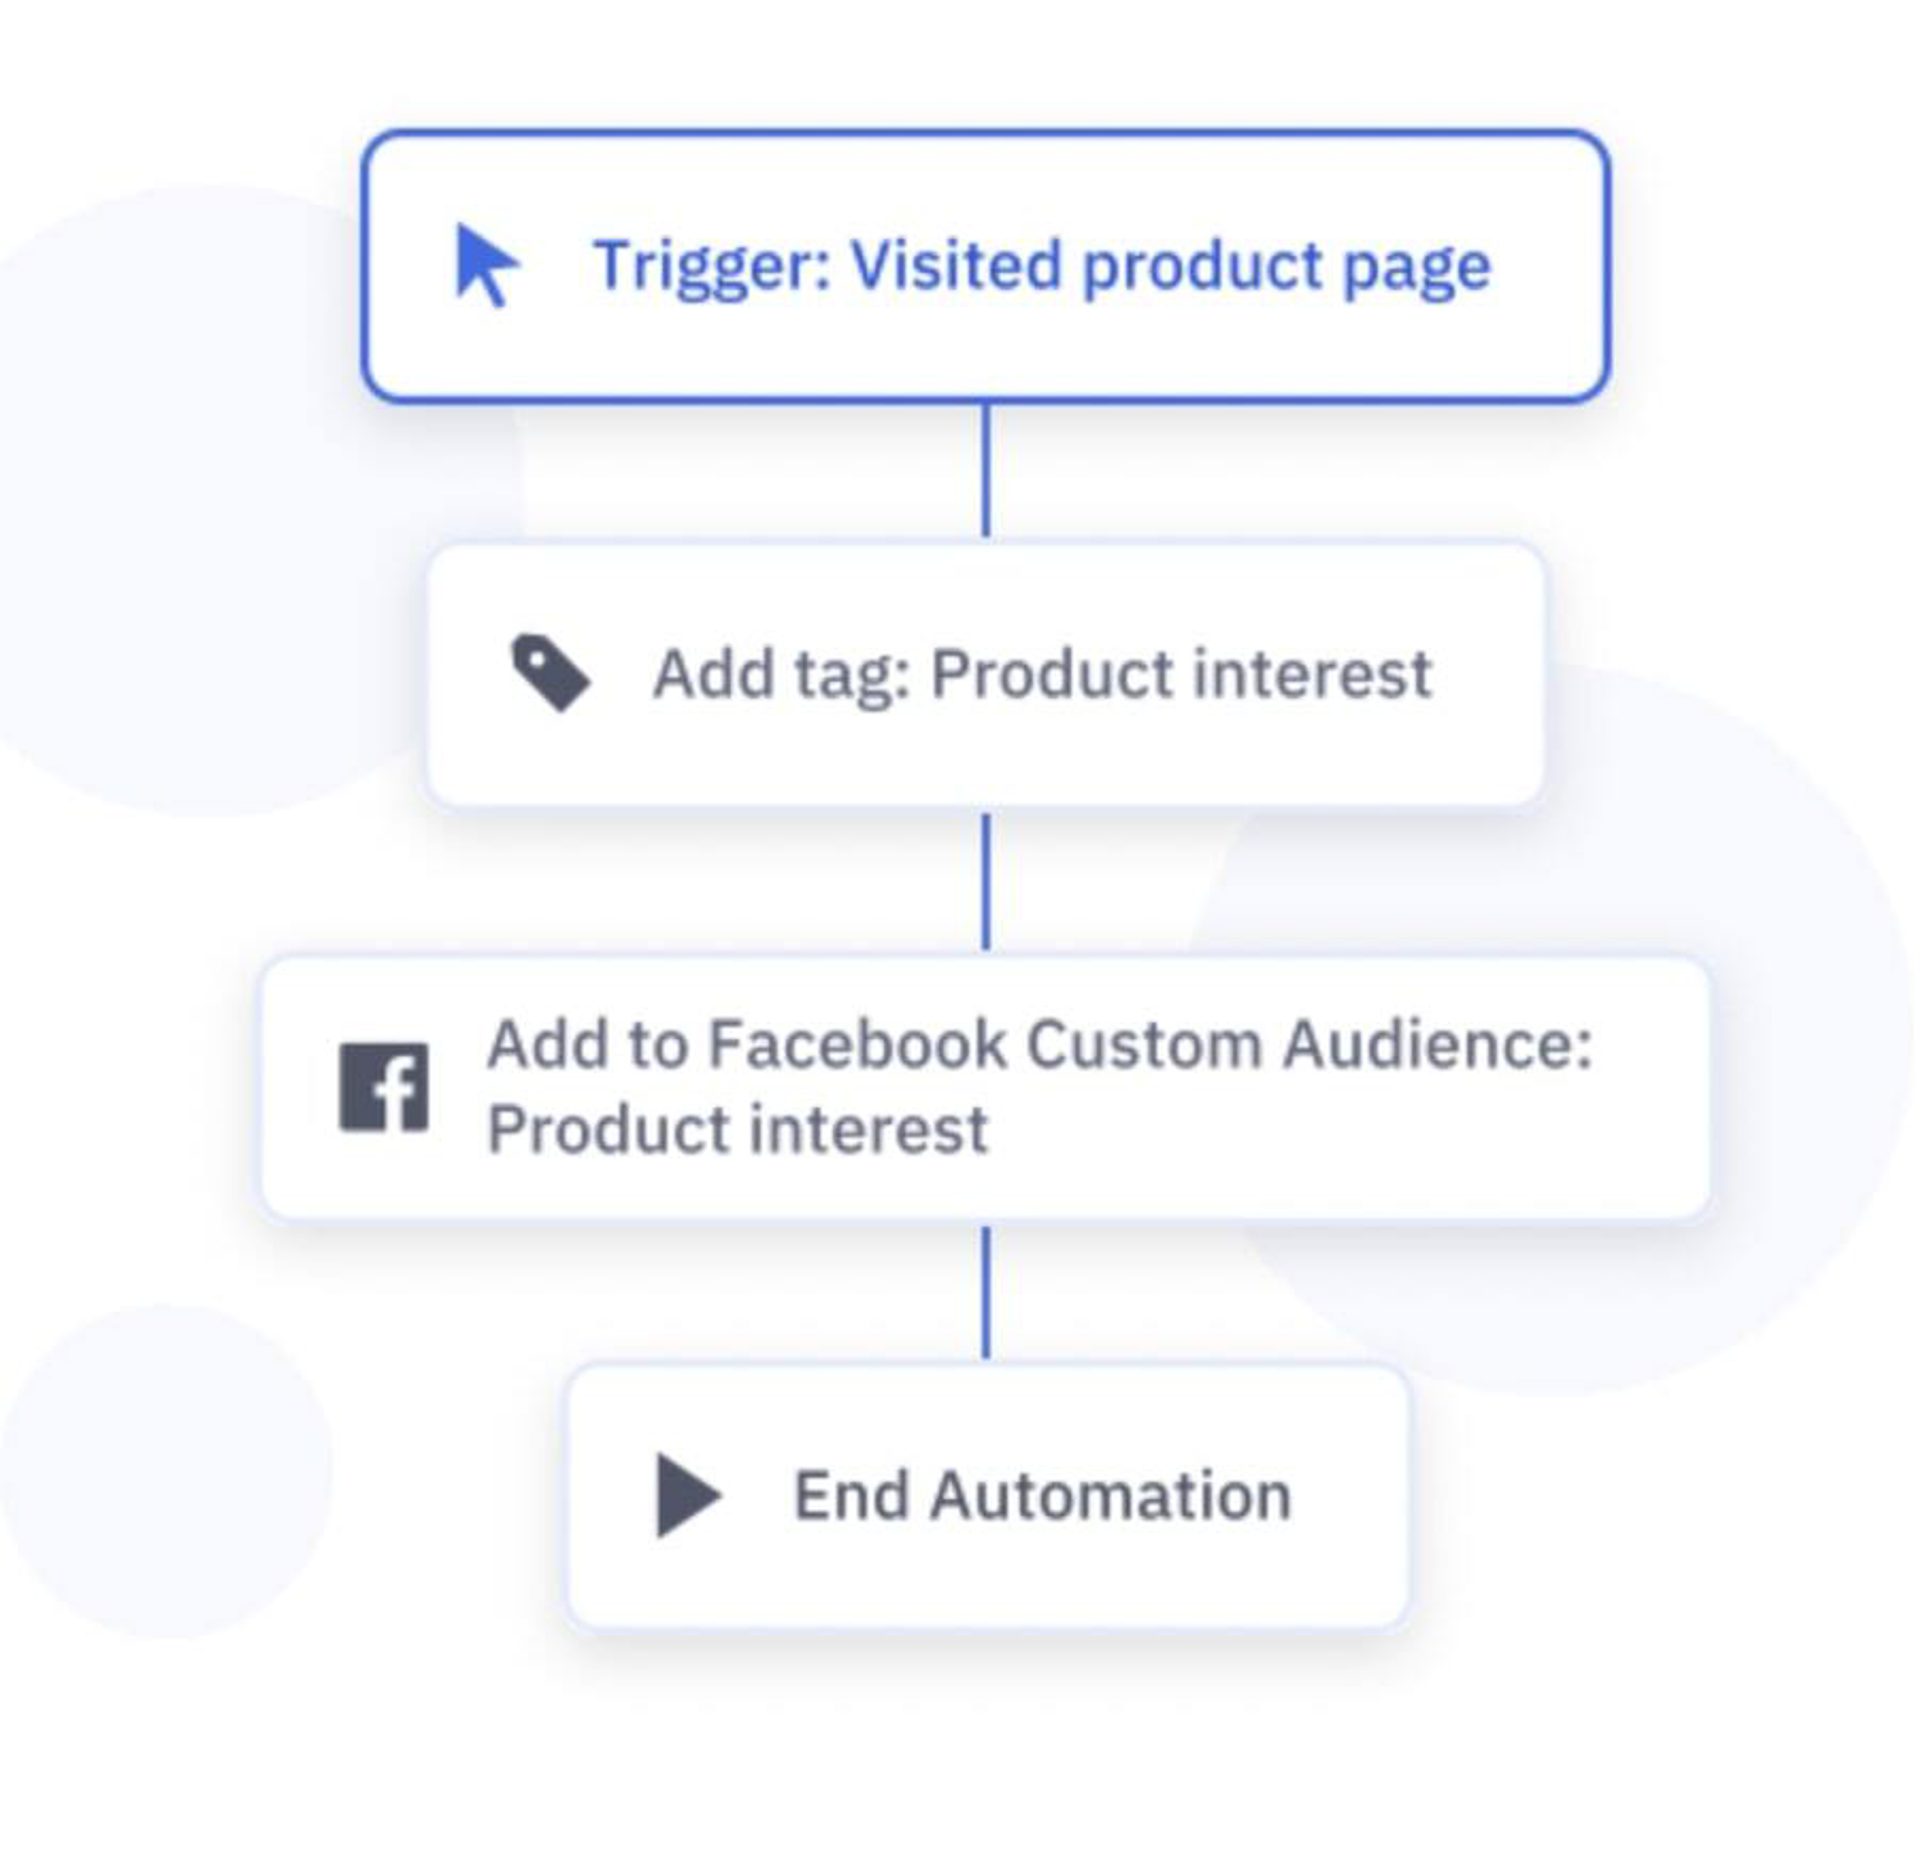Click the cursor arrow icon in the trigger step
This screenshot has width=1920, height=1856.
pos(486,265)
